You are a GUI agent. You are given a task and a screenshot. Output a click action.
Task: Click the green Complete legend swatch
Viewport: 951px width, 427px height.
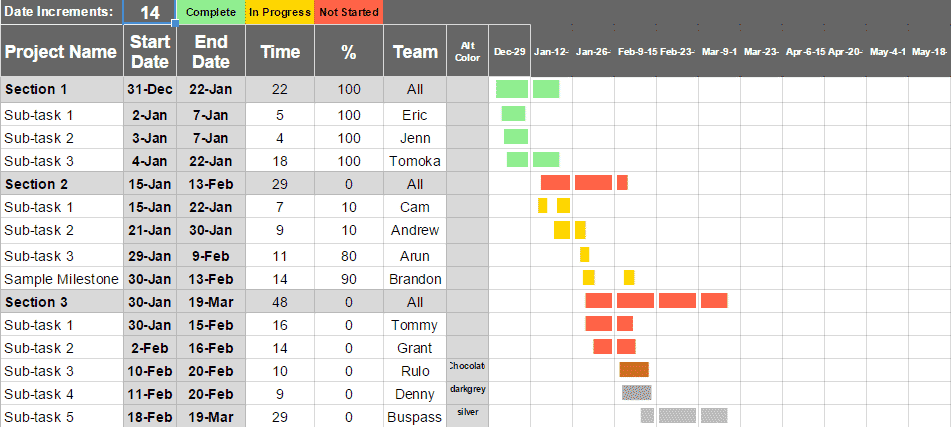coord(210,12)
